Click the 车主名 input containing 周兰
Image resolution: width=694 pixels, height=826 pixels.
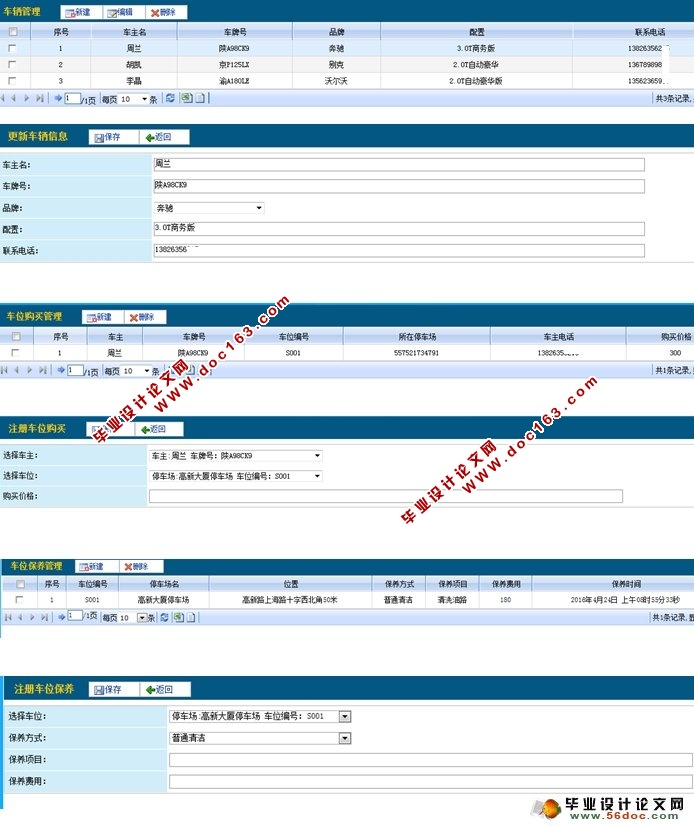pos(398,164)
